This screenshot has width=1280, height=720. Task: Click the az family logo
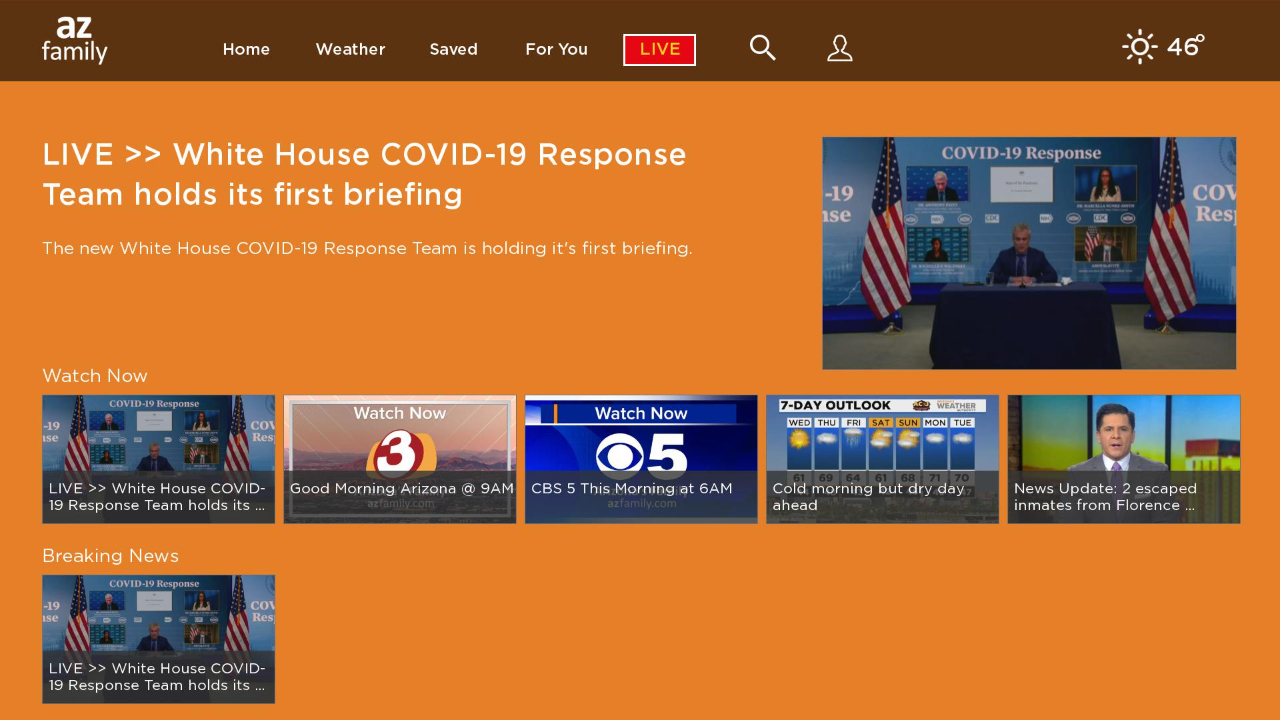click(x=74, y=41)
